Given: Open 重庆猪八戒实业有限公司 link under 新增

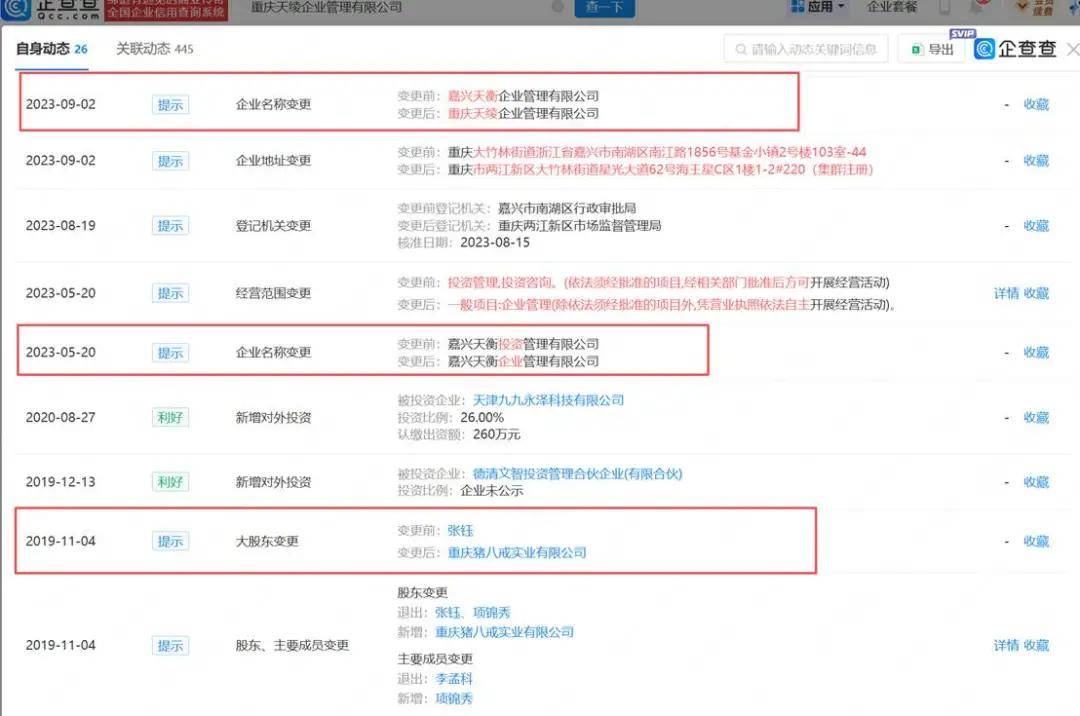Looking at the screenshot, I should click(x=504, y=632).
